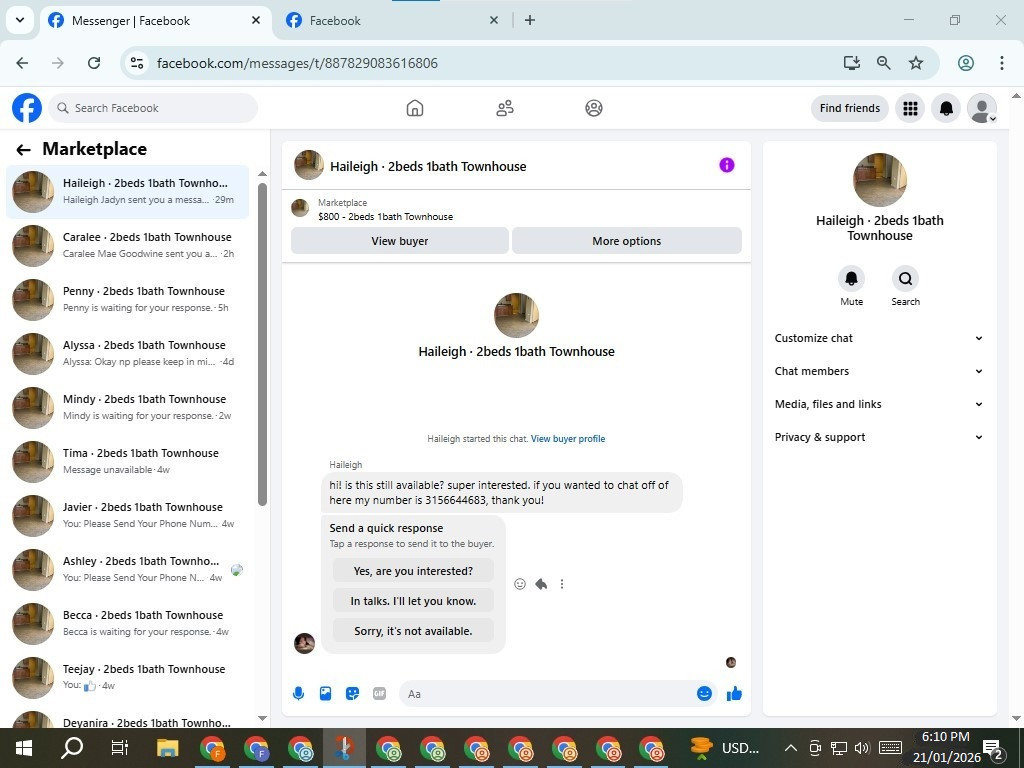Image resolution: width=1024 pixels, height=768 pixels.
Task: Open Becca's 2beds 1bath Townhouse chat
Action: [127, 624]
